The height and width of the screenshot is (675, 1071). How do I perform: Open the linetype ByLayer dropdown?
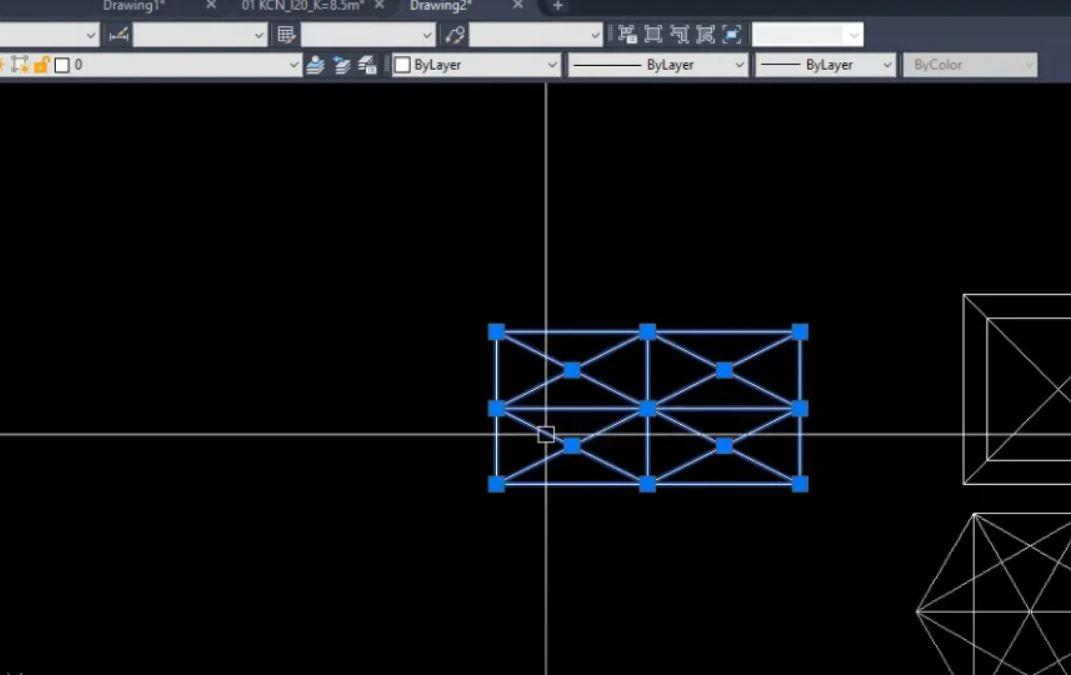(738, 64)
